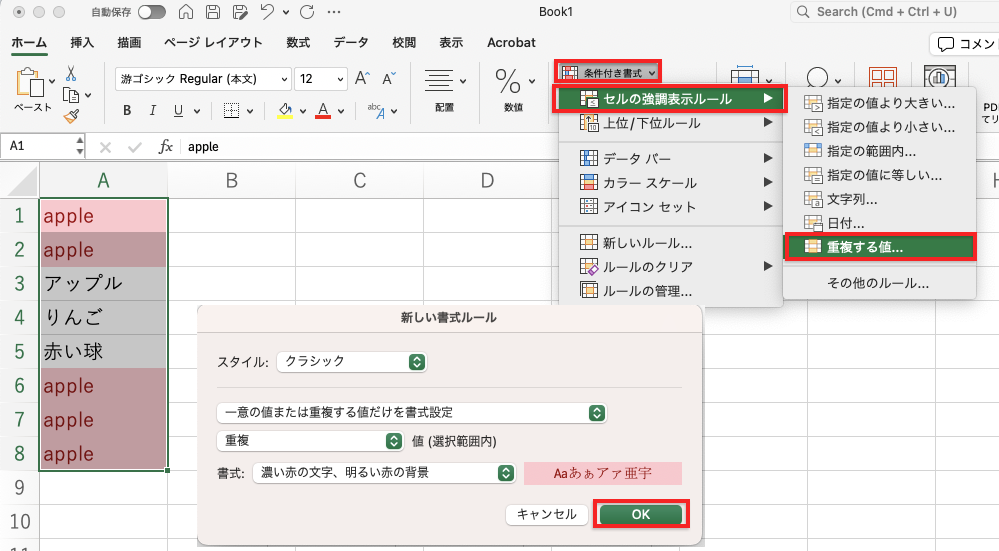This screenshot has width=999, height=551.
Task: Toggle Italic formatting
Action: (x=153, y=111)
